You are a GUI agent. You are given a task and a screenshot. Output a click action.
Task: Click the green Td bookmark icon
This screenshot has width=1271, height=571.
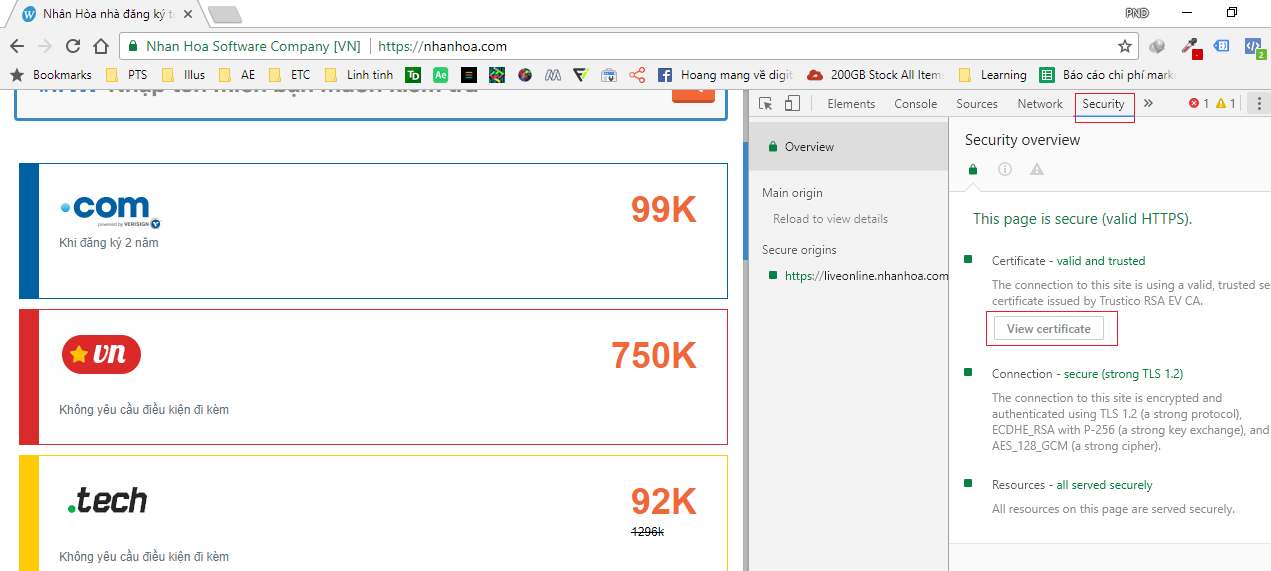[413, 75]
